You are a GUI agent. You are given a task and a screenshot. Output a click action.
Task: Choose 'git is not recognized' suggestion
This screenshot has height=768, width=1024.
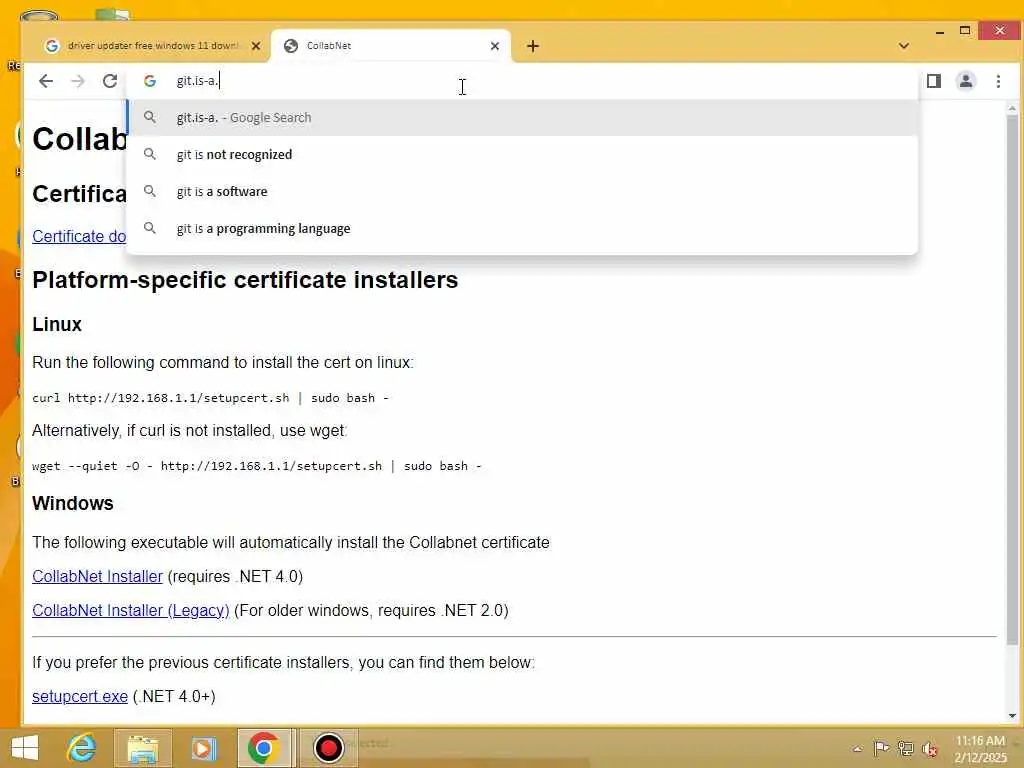point(522,155)
